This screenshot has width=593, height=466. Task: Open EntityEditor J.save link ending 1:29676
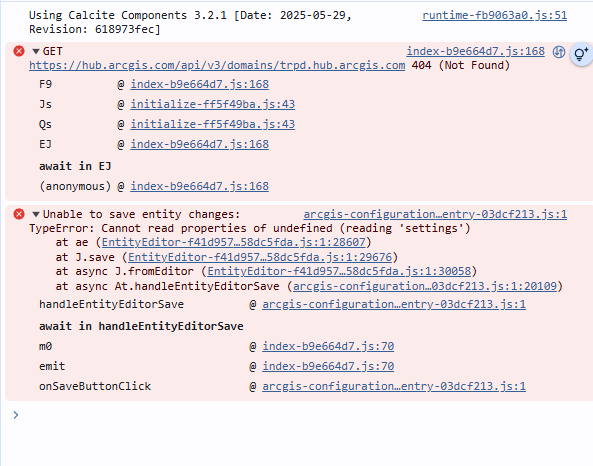click(260, 257)
